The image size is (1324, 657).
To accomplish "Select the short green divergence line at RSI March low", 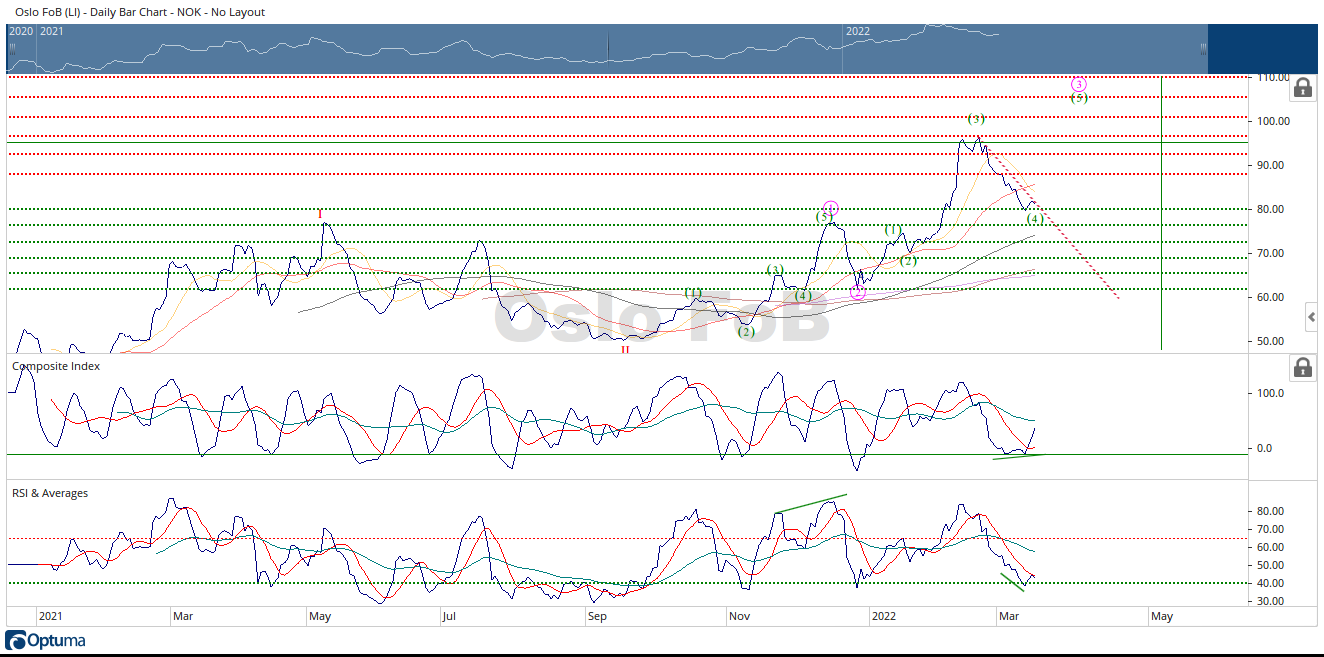I will (1013, 584).
